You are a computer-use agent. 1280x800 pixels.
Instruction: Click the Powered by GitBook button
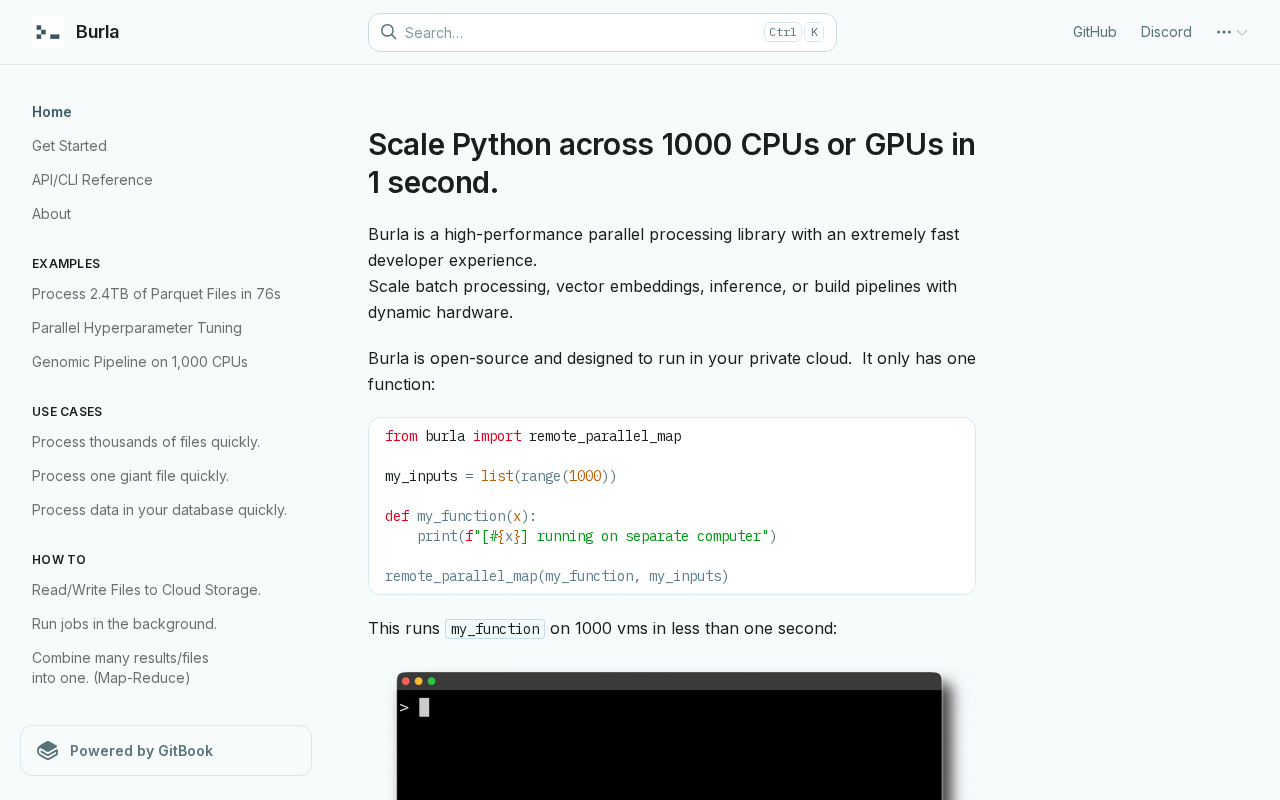point(166,751)
